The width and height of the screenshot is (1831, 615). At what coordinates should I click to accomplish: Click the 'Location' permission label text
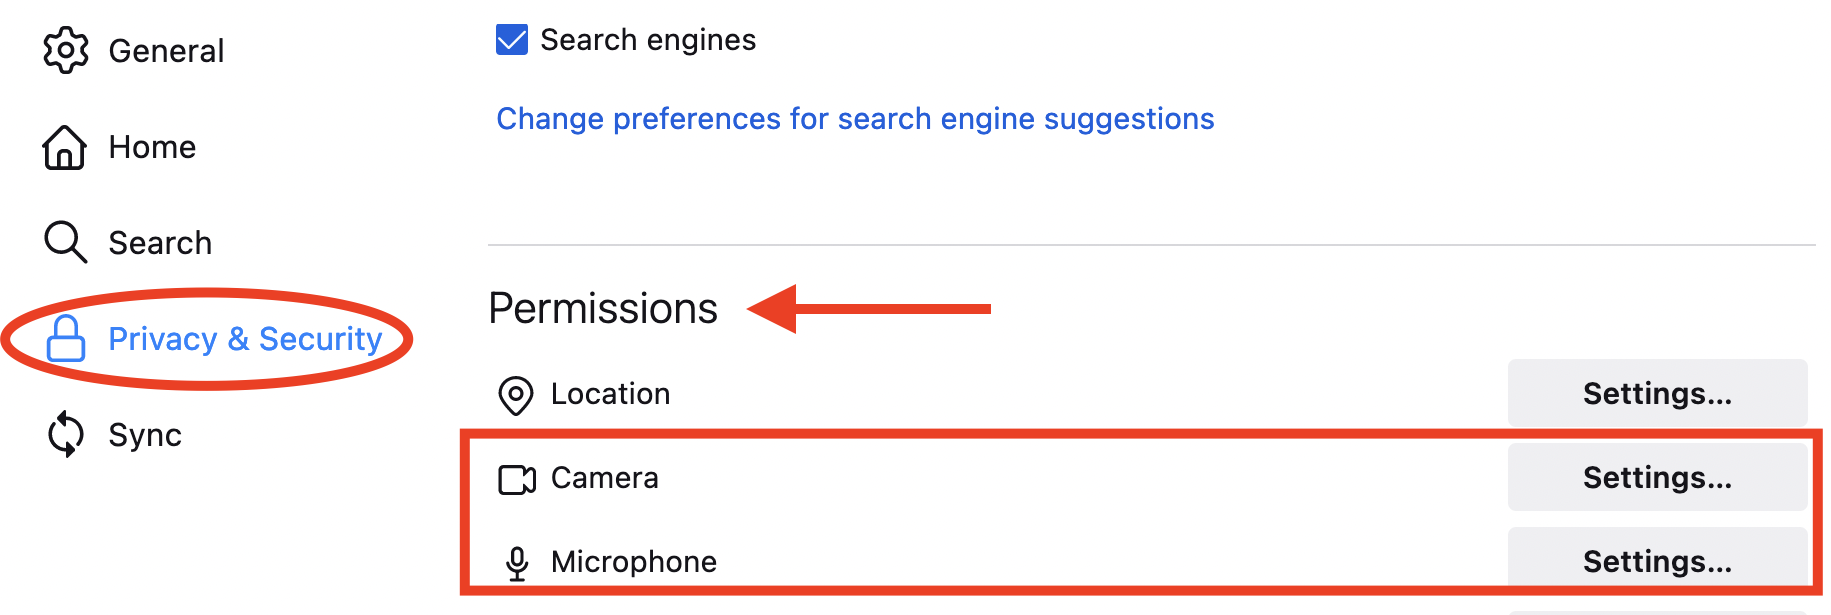point(610,394)
